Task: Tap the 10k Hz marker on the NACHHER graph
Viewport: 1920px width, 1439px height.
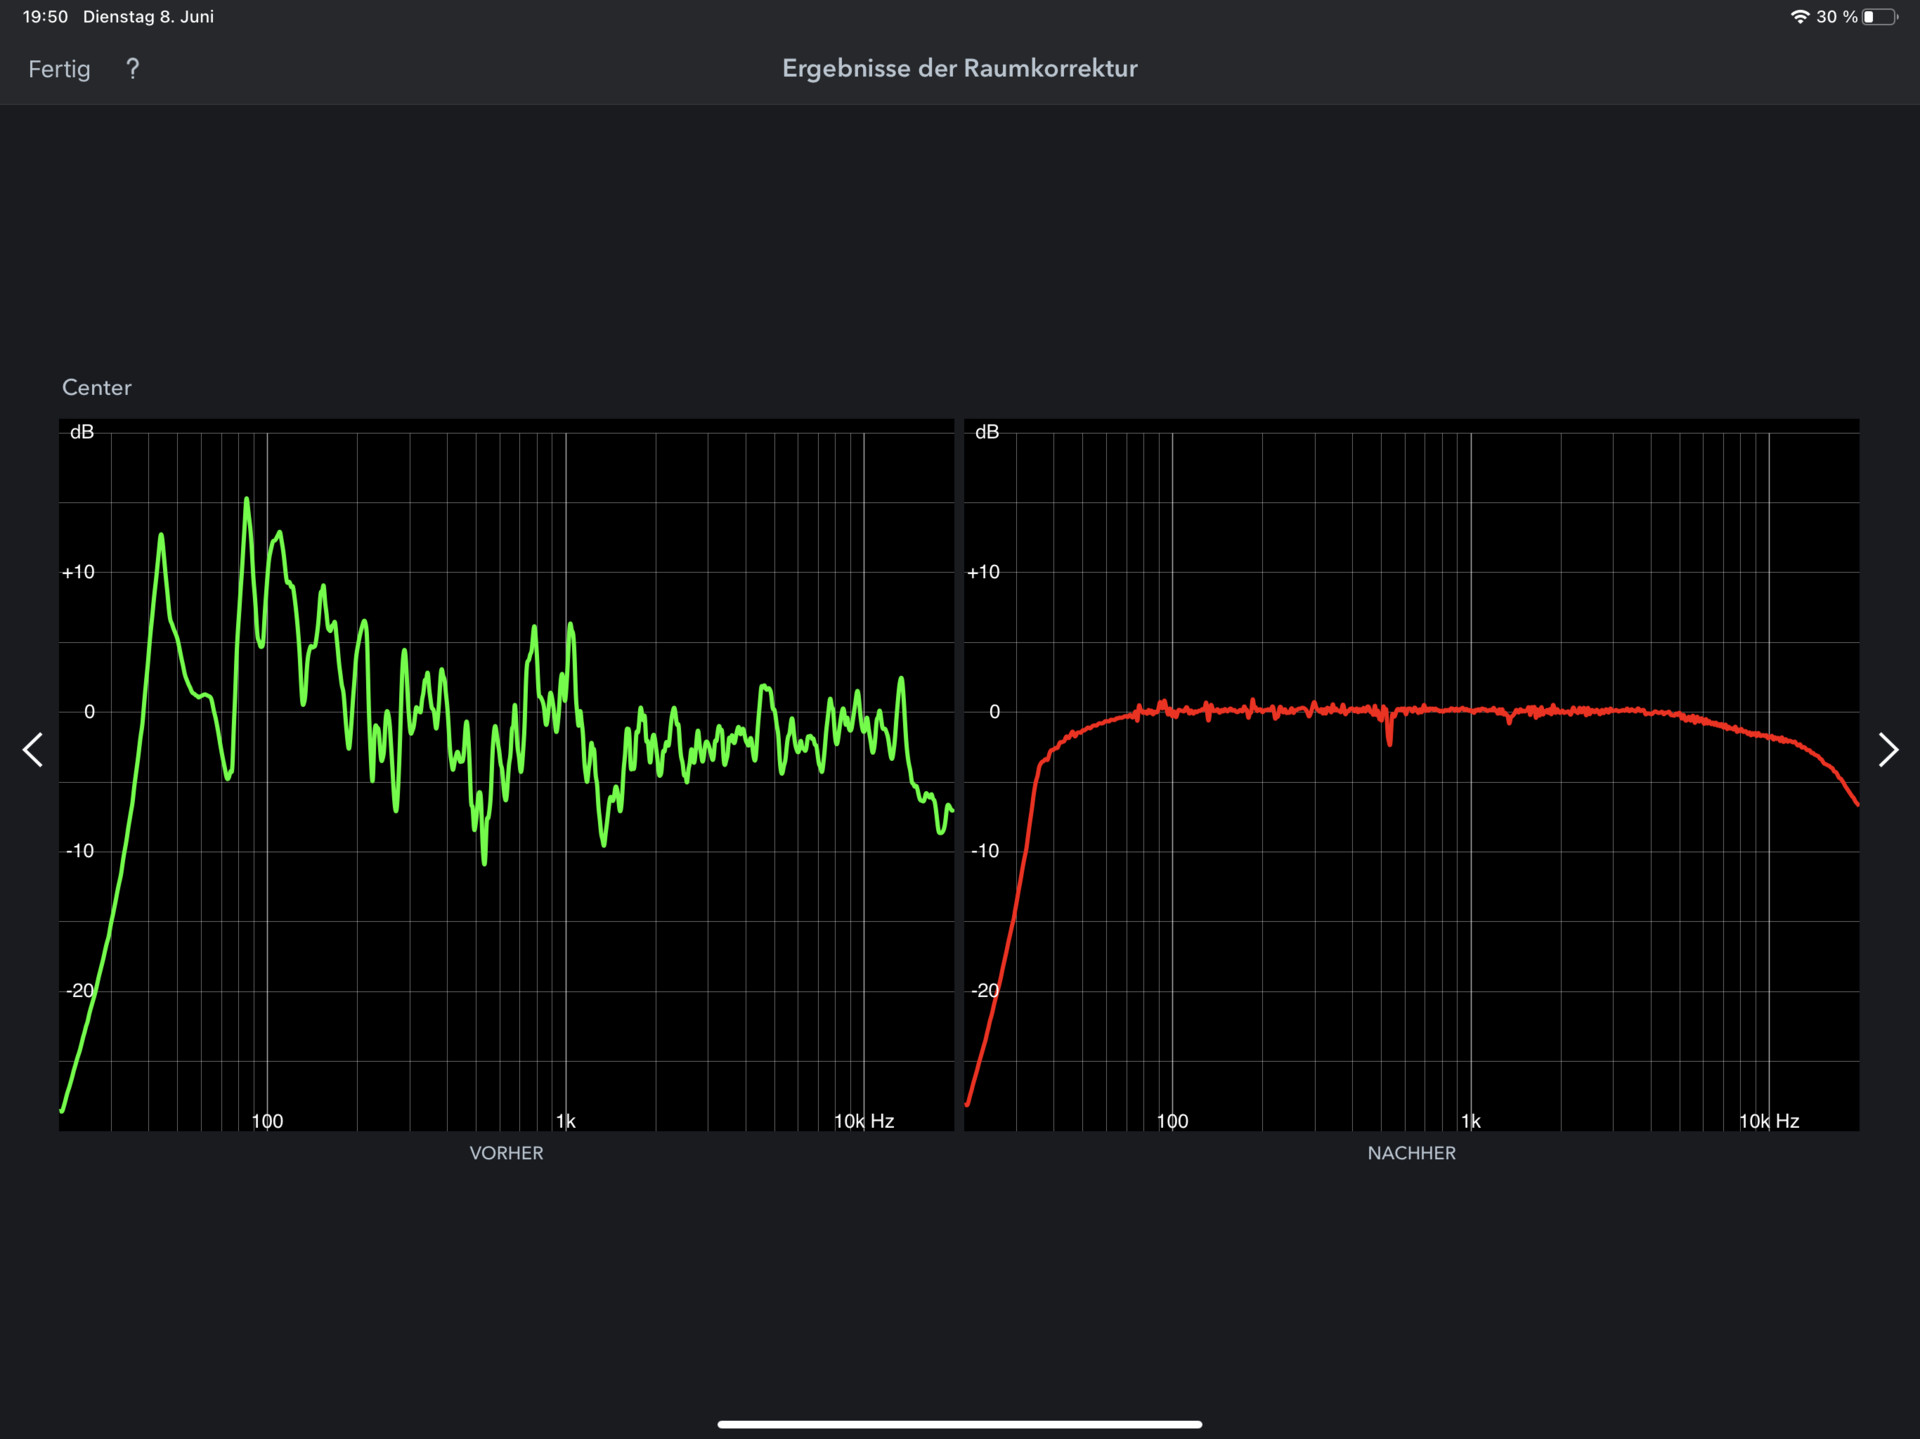Action: (x=1768, y=1121)
